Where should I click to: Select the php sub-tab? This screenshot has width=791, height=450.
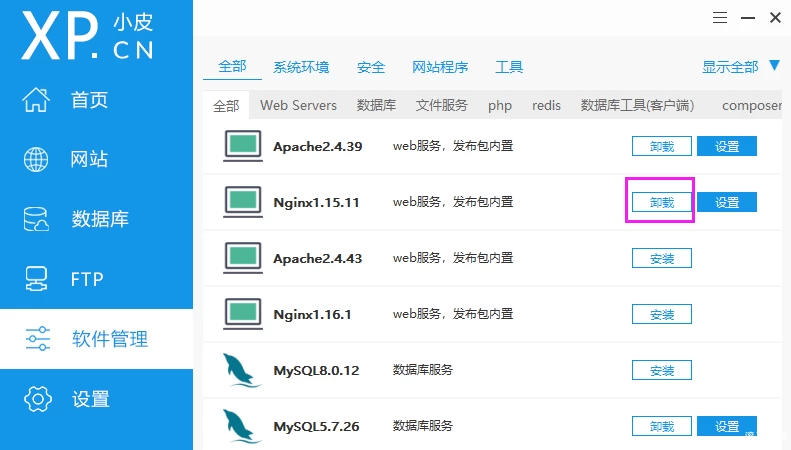coord(500,106)
